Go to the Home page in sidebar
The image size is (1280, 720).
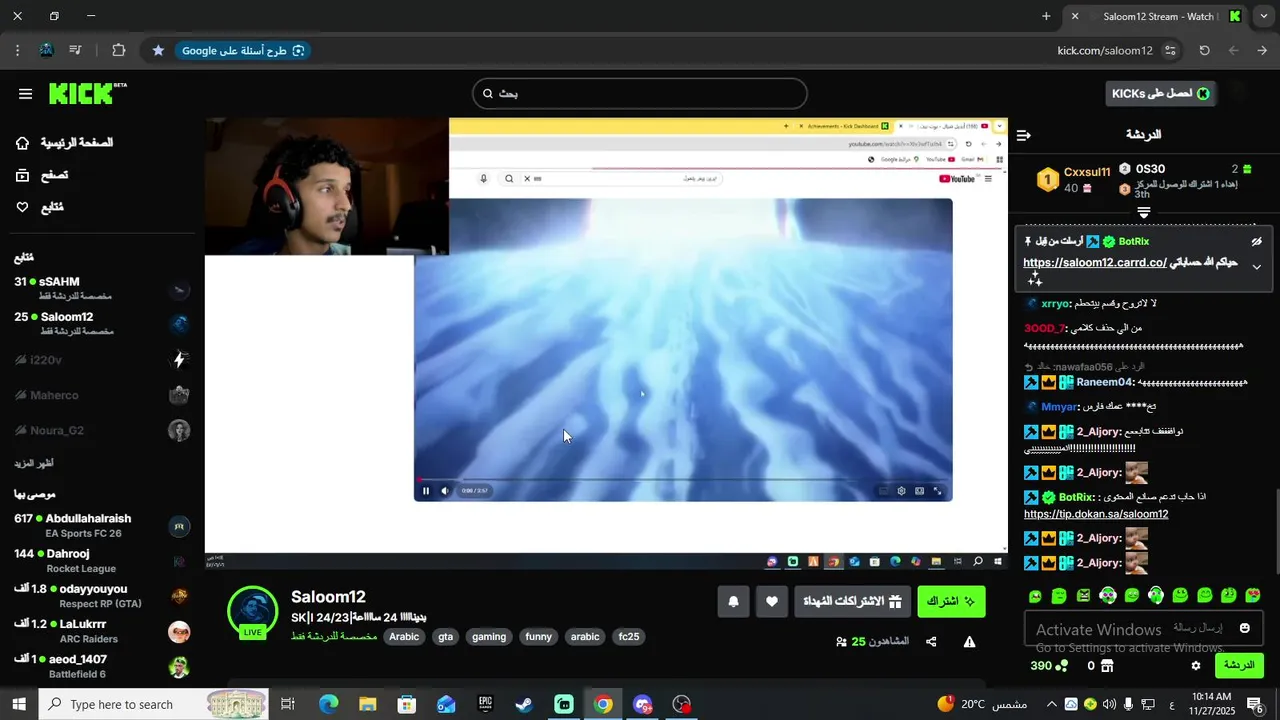(x=64, y=143)
